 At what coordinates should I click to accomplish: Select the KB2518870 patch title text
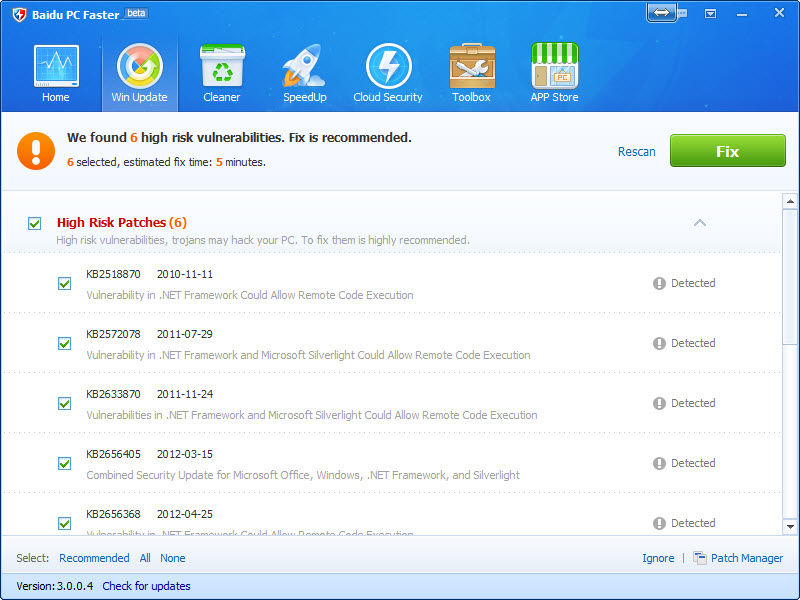pos(113,274)
